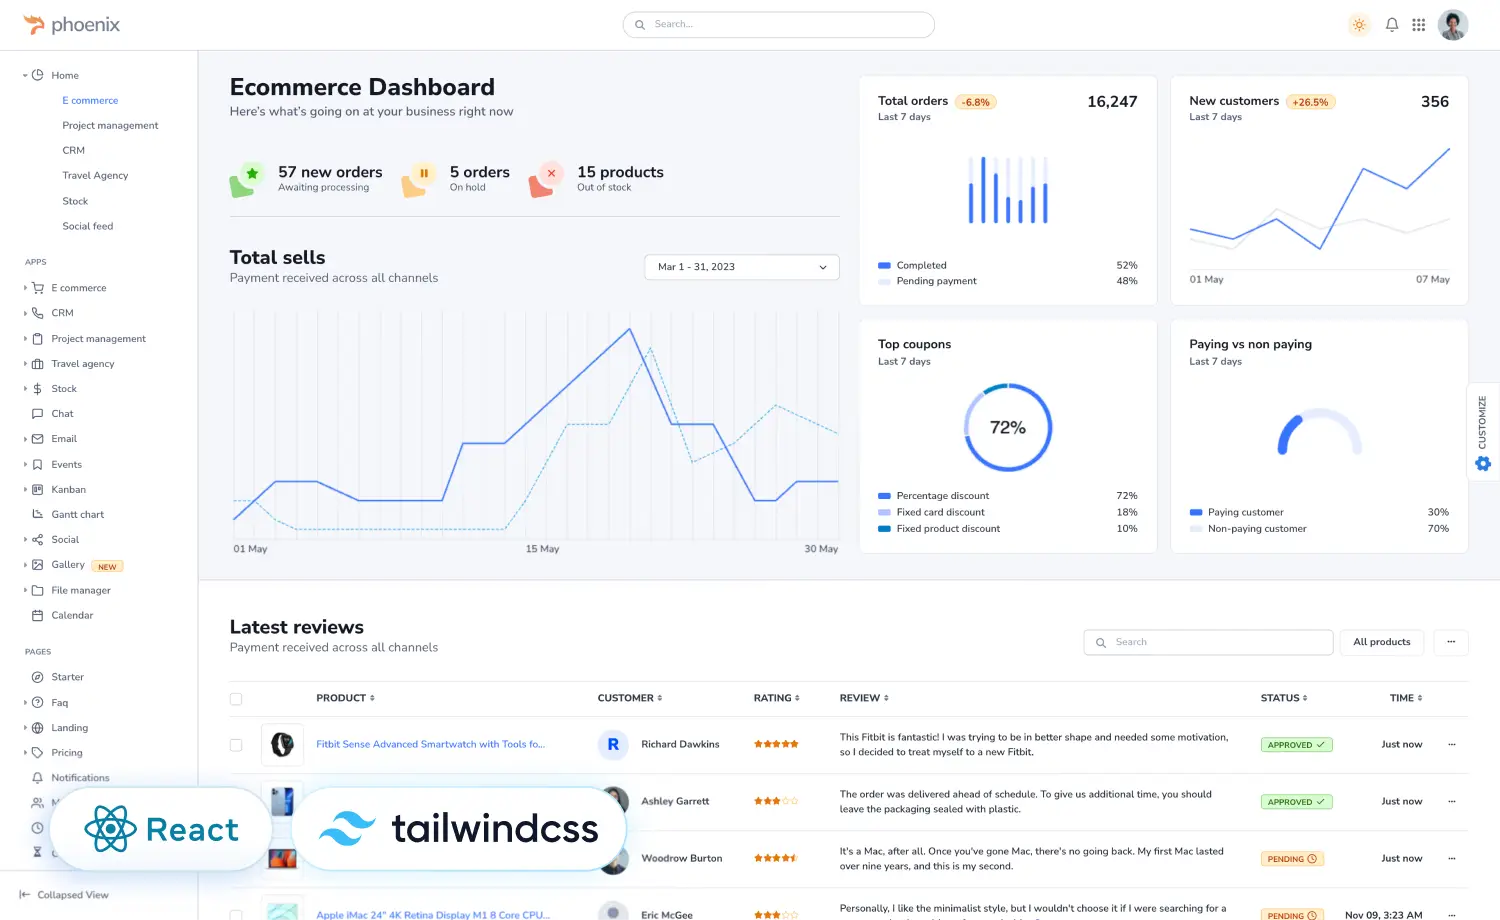The width and height of the screenshot is (1500, 920).
Task: Select Project management under Home
Action: (x=110, y=125)
